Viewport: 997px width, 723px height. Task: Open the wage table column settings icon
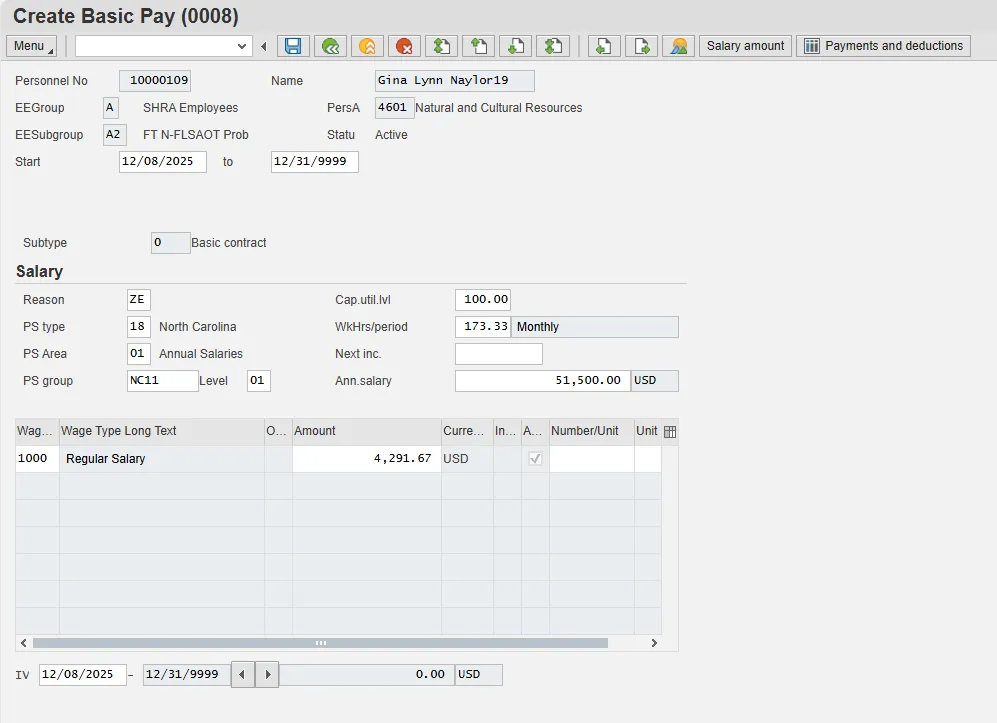point(670,432)
